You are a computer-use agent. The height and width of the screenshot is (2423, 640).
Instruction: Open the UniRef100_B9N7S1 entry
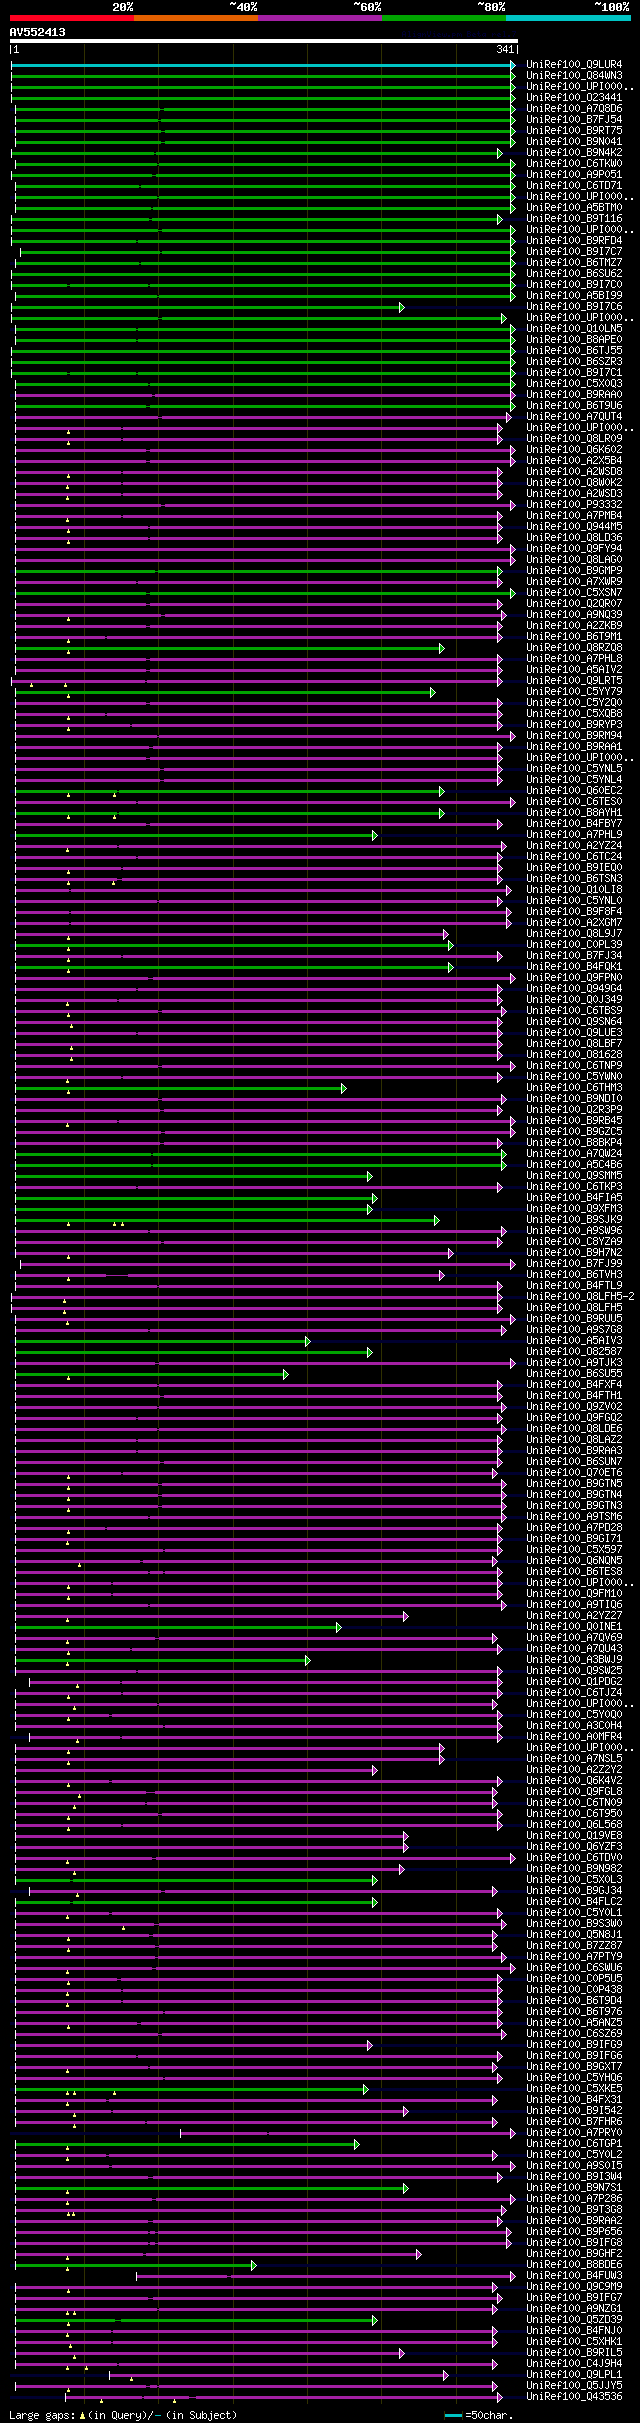[574, 2187]
